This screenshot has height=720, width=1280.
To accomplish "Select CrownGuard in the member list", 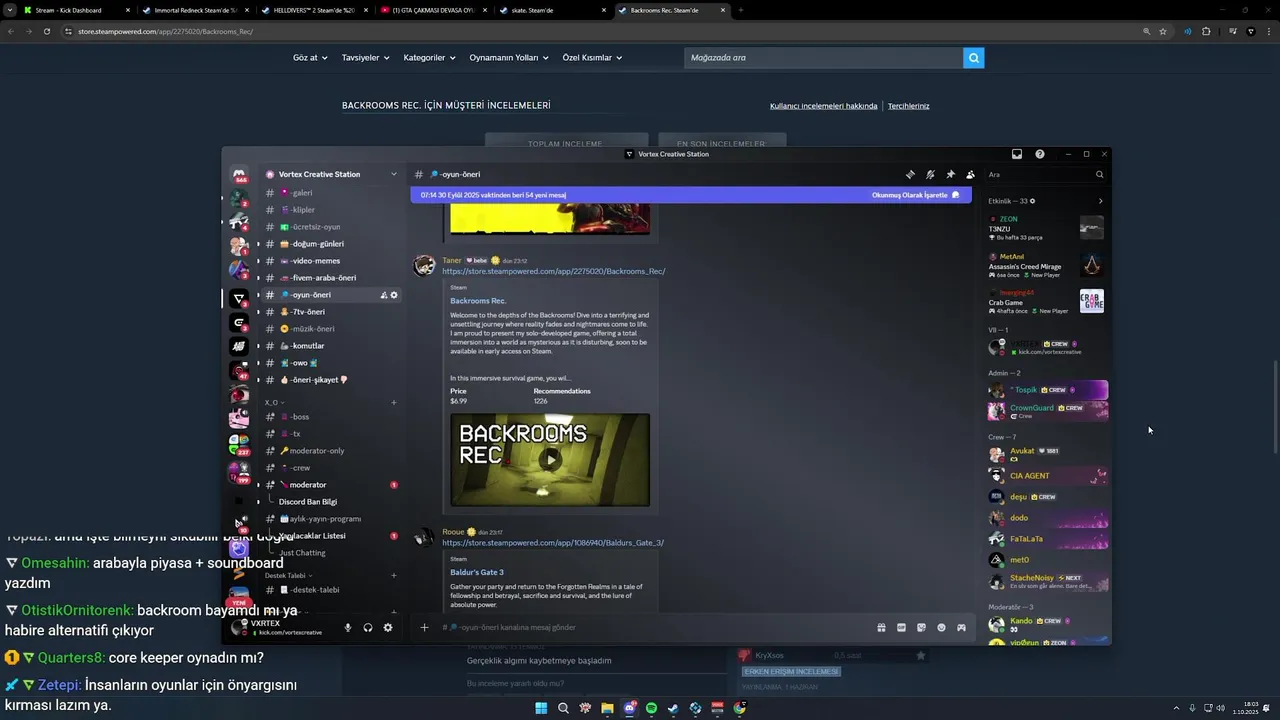I will (x=1047, y=410).
